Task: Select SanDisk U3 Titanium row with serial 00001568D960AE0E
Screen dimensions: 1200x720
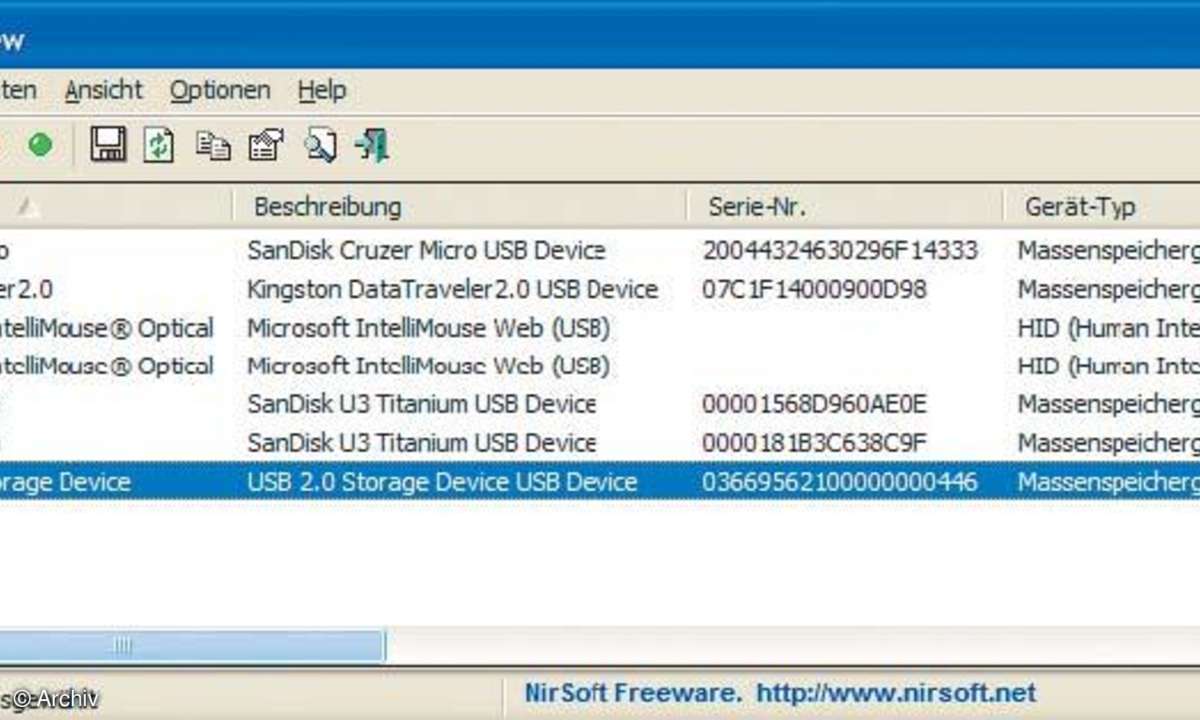Action: click(600, 404)
